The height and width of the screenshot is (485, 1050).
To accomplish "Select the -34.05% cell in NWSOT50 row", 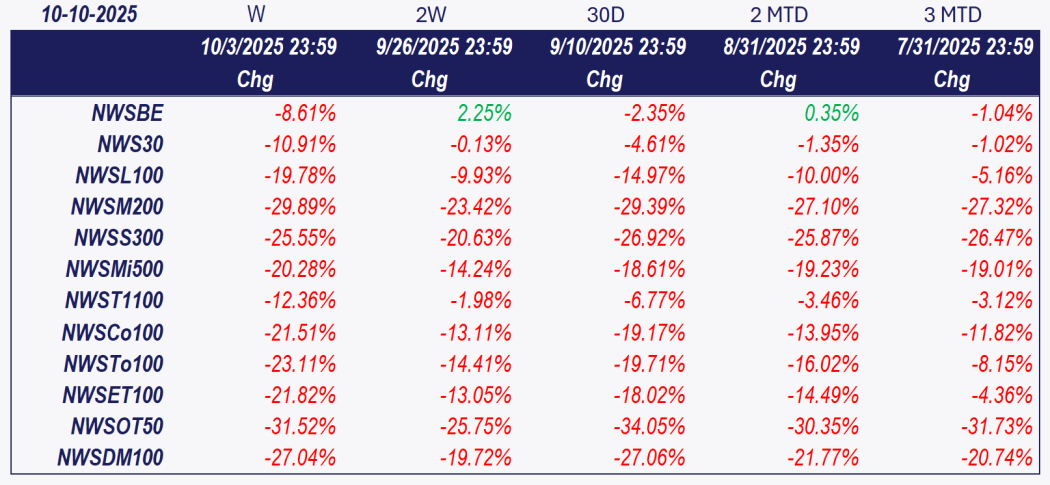I will click(648, 426).
